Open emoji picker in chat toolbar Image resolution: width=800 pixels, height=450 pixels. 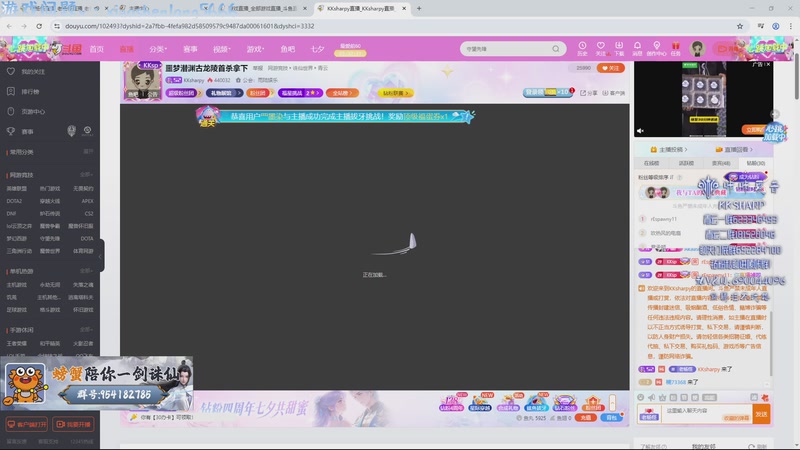(x=641, y=397)
